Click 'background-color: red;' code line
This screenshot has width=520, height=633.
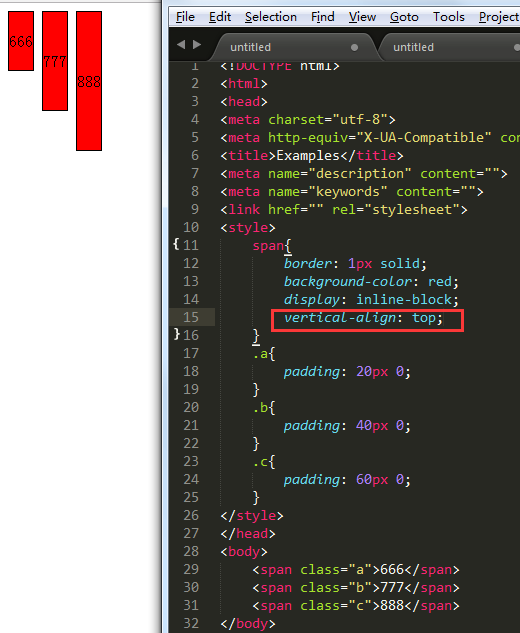pyautogui.click(x=371, y=281)
